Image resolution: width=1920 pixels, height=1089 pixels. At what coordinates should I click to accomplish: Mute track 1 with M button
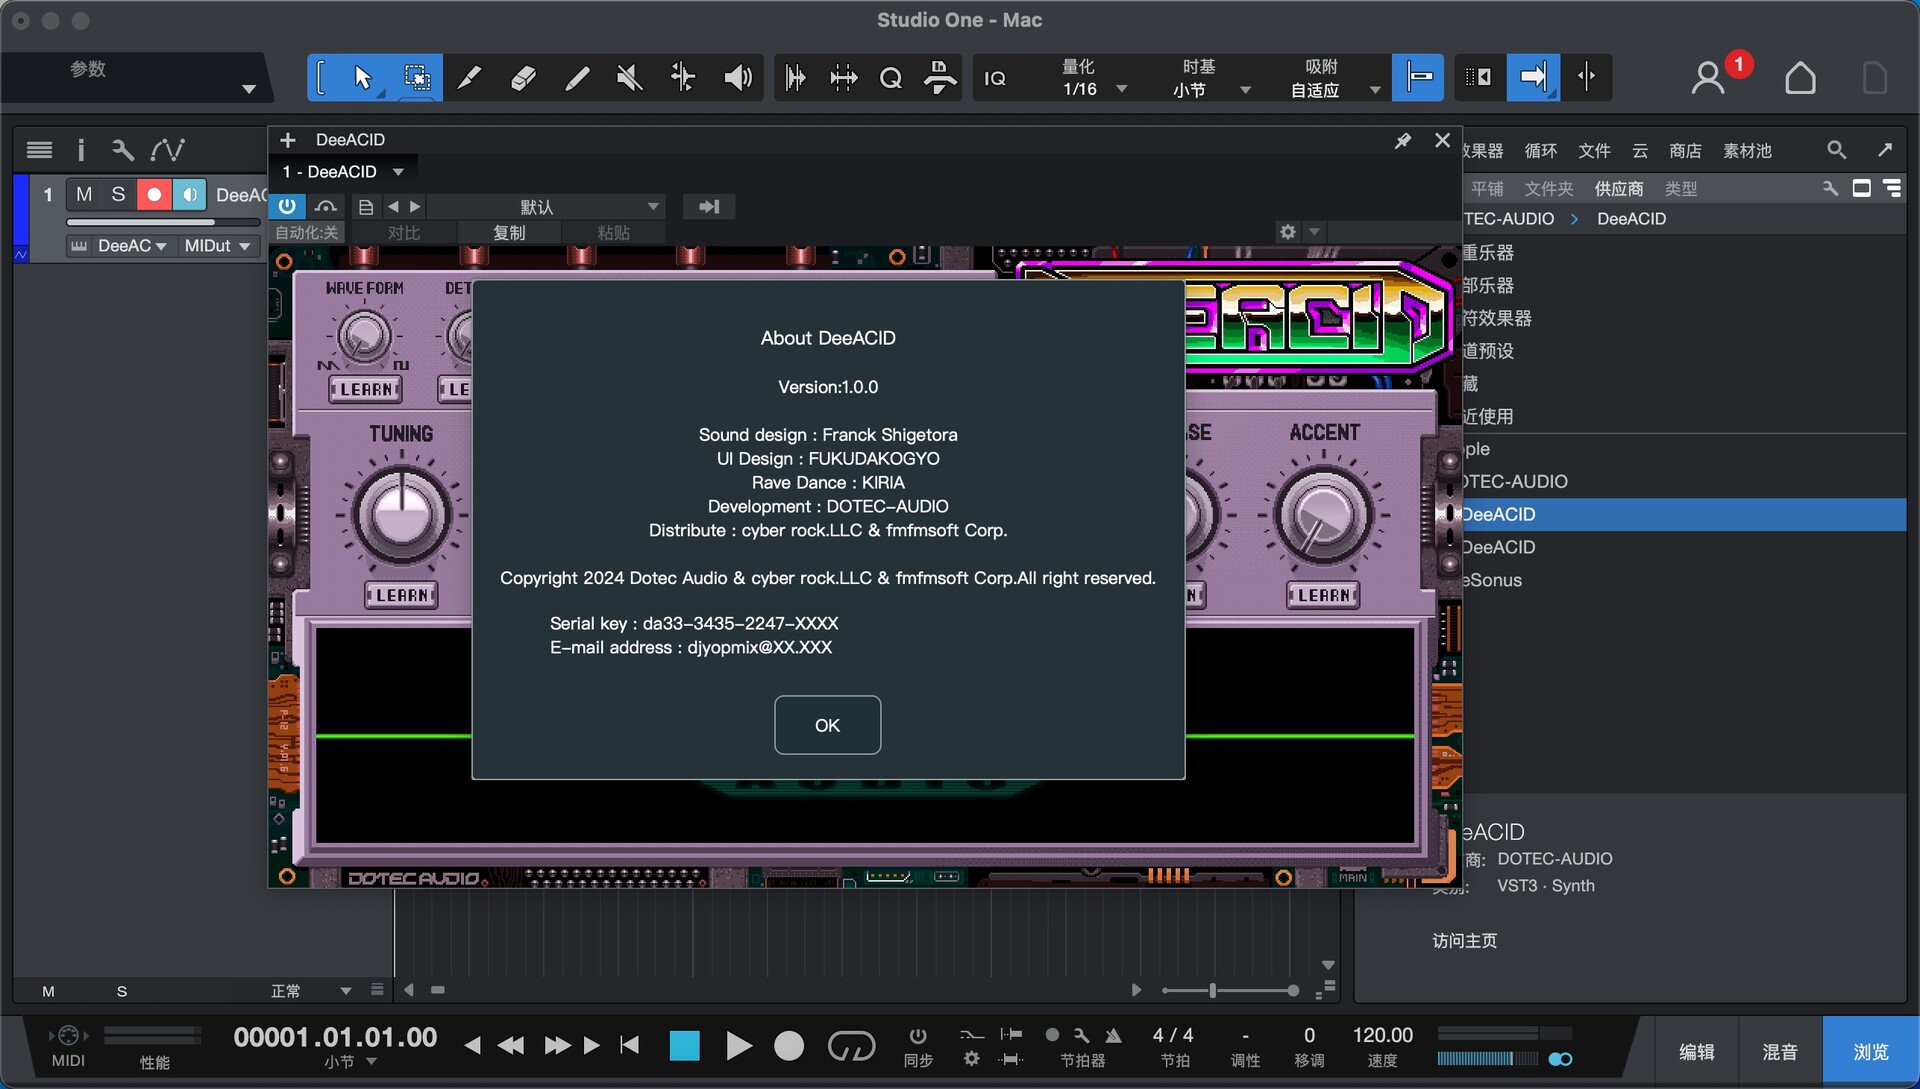[x=84, y=194]
